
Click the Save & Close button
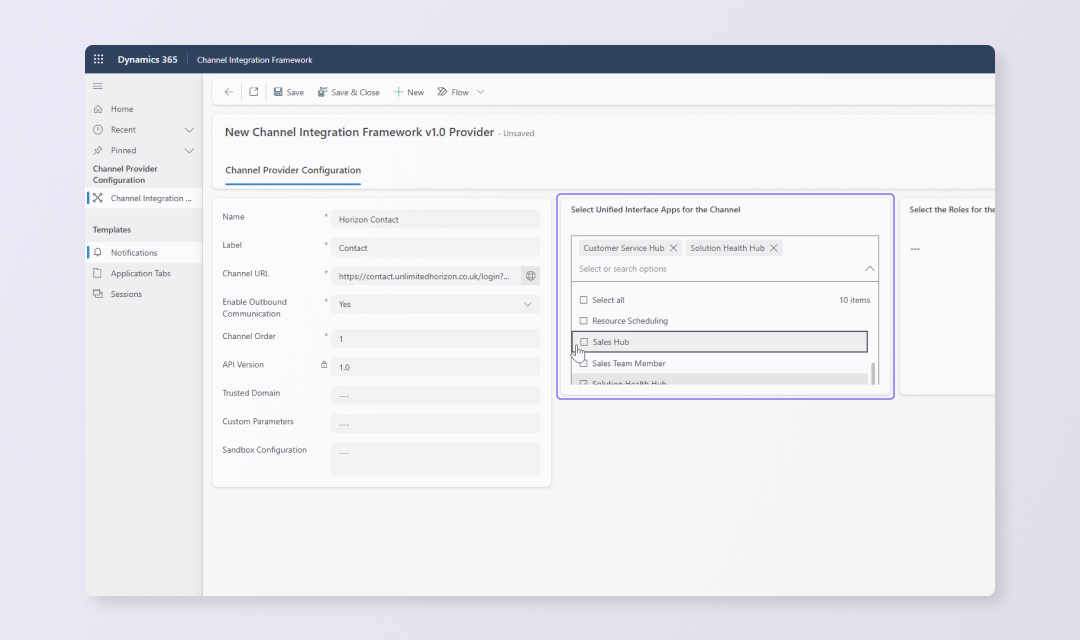349,92
